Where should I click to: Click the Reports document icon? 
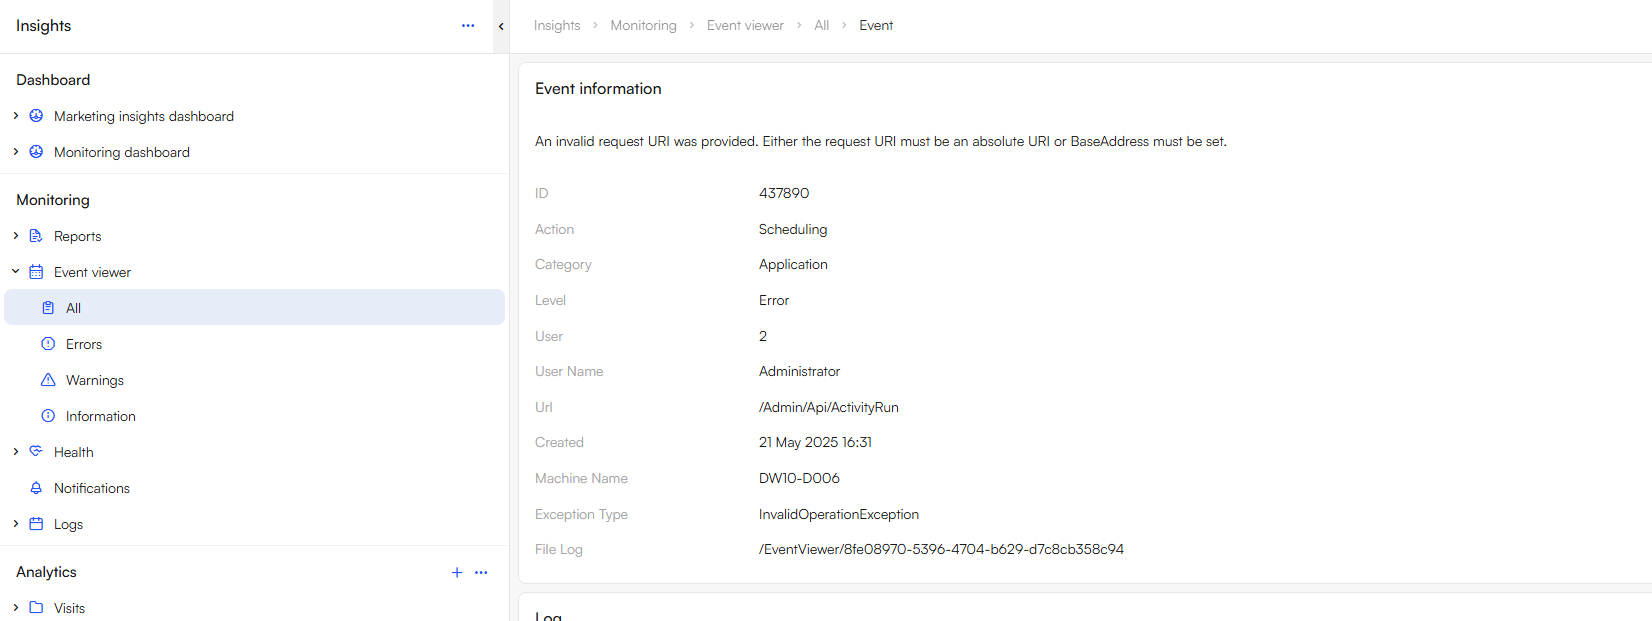click(x=36, y=236)
